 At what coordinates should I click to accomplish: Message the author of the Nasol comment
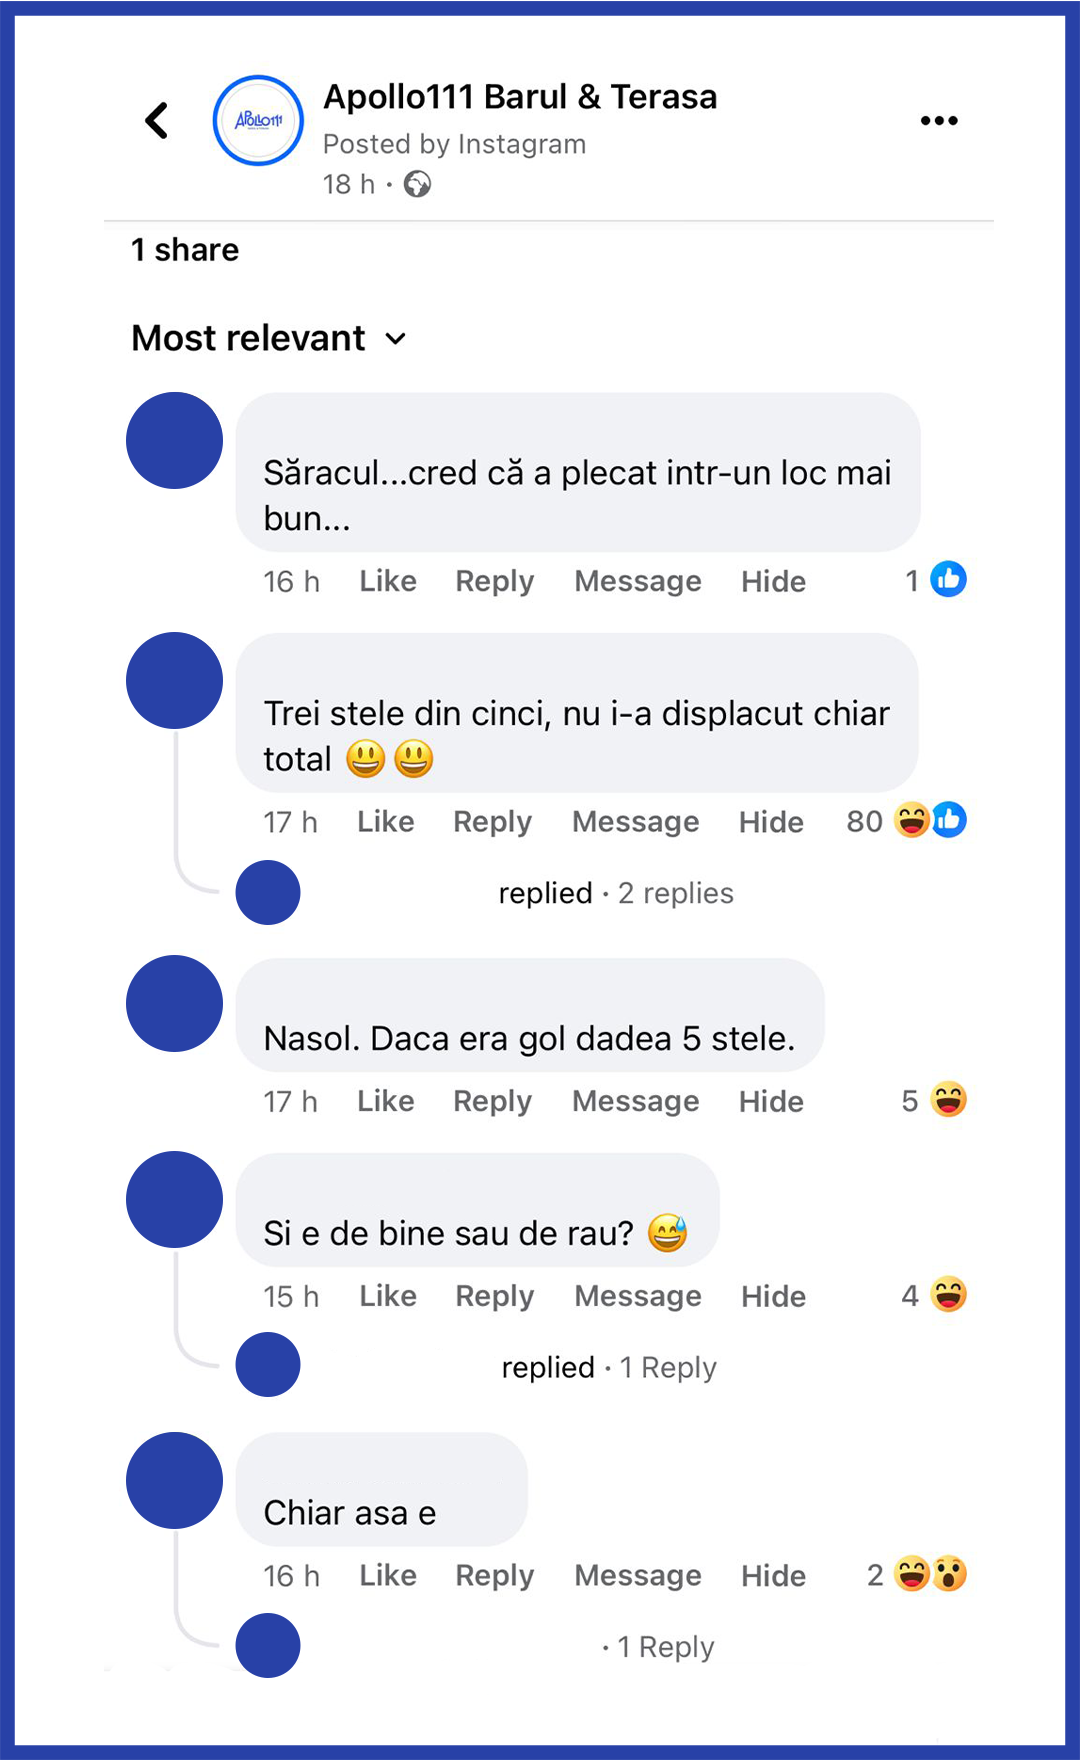pyautogui.click(x=635, y=1101)
